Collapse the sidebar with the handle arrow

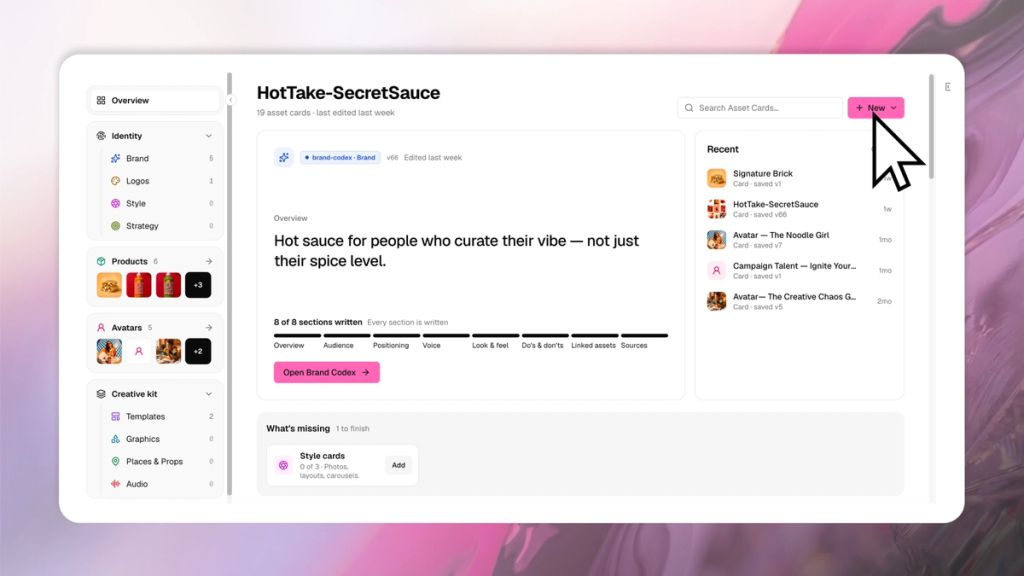coord(231,100)
